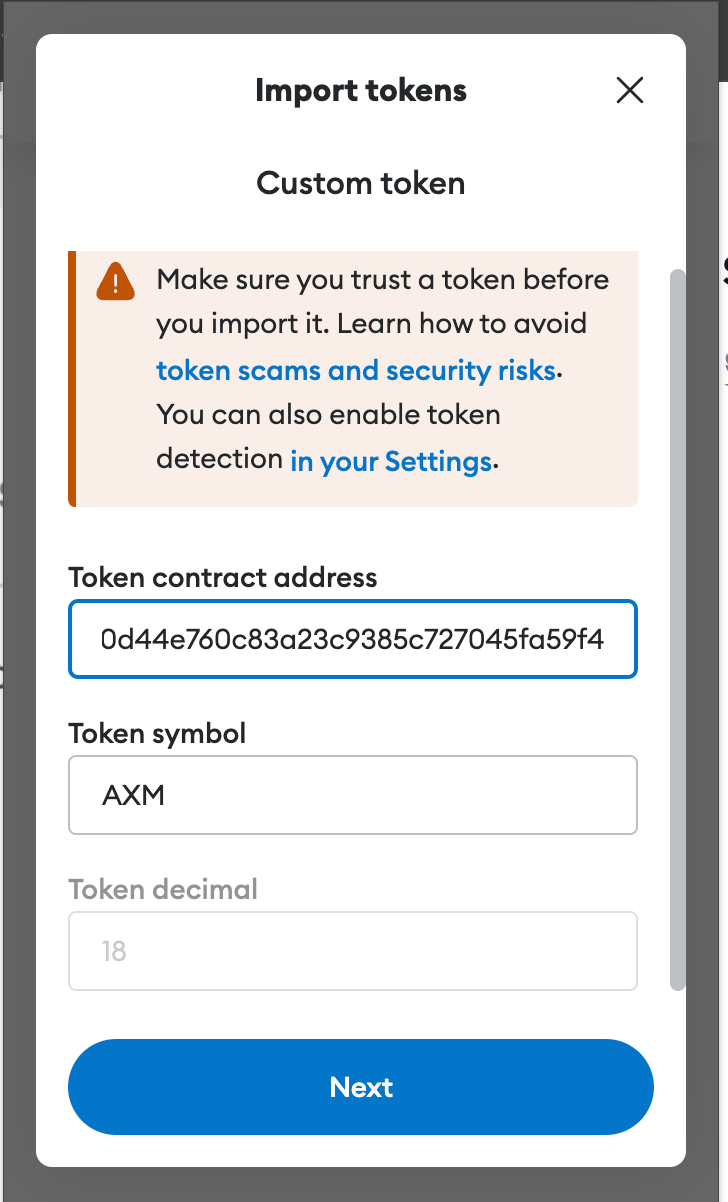Image resolution: width=728 pixels, height=1202 pixels.
Task: Click the 18 placeholder decimal value
Action: [112, 950]
